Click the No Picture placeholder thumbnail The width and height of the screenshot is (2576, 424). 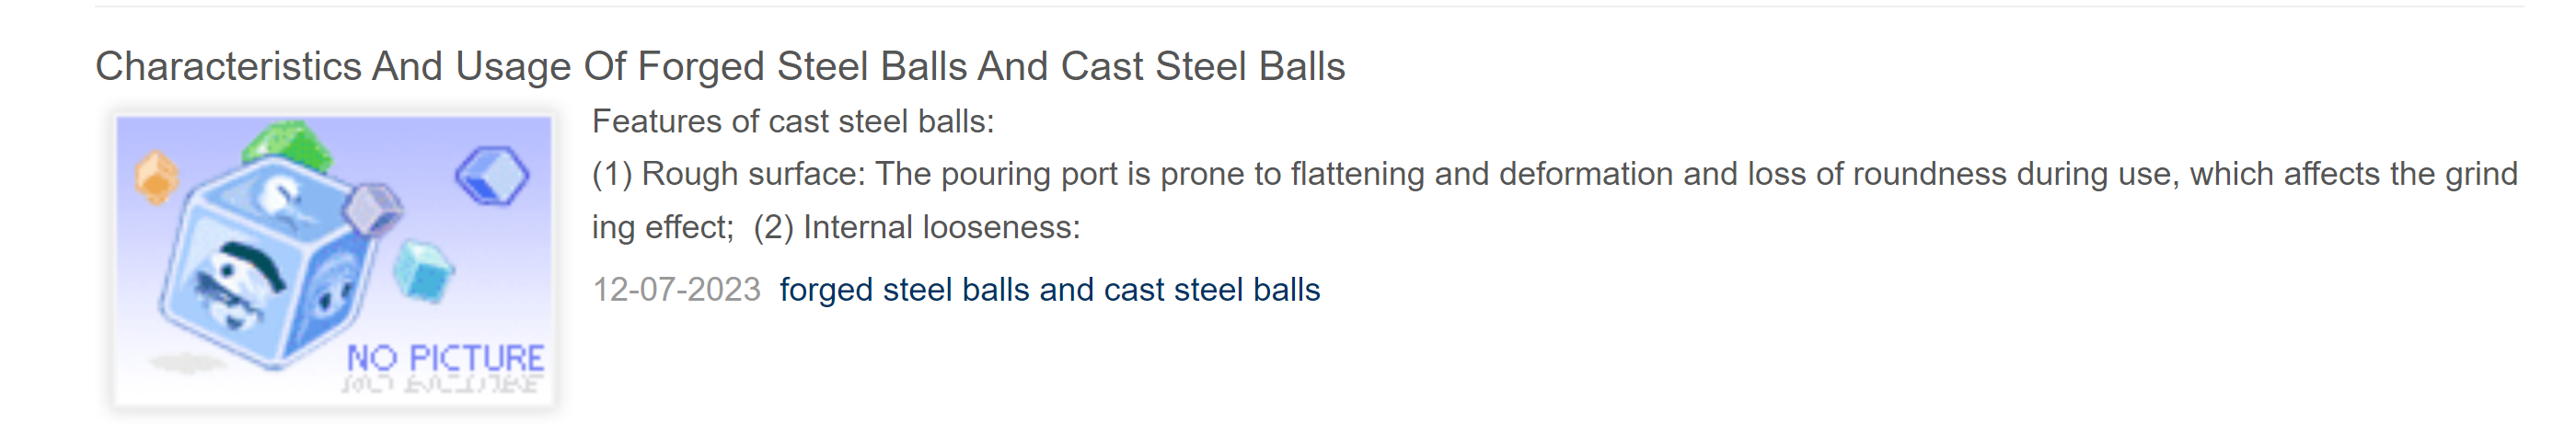click(333, 261)
